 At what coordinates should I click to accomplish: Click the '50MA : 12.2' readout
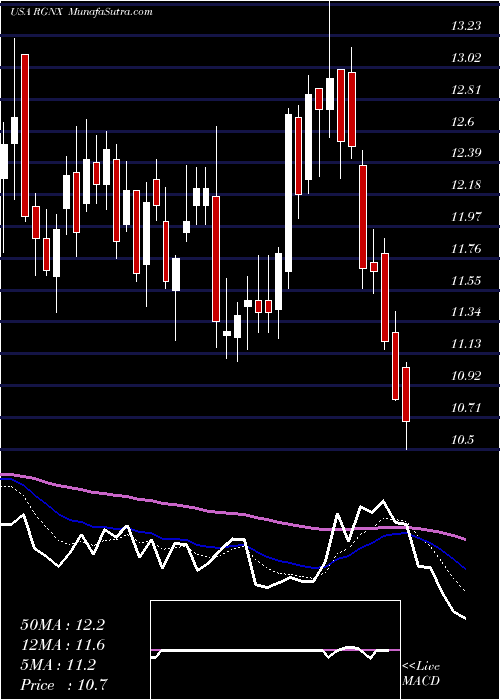coord(62,625)
